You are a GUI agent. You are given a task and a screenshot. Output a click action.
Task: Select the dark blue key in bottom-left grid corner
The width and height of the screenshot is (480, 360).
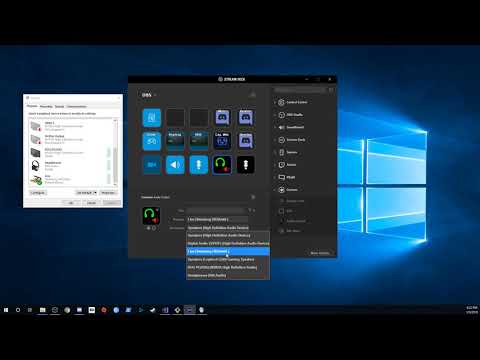152,165
